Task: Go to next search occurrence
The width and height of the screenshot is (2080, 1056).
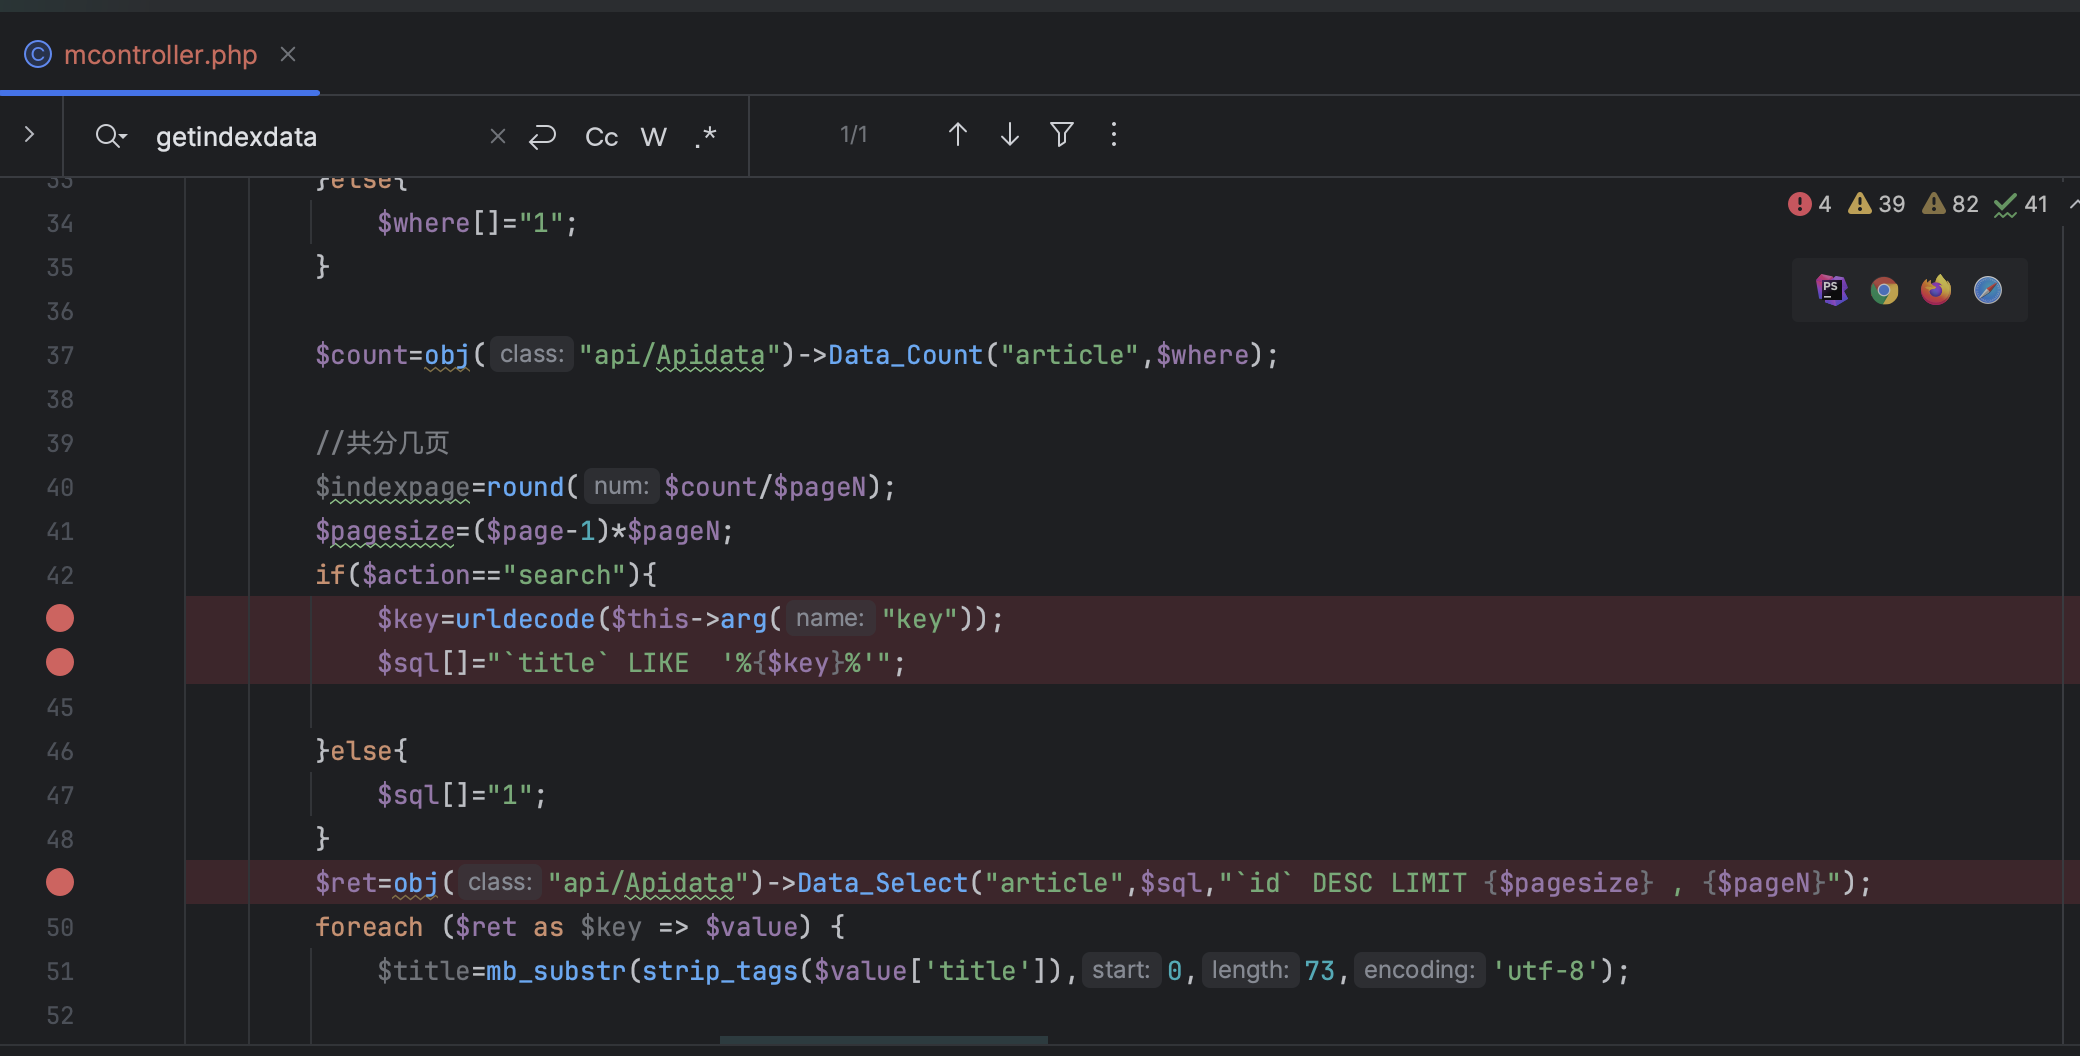Action: click(x=1010, y=134)
